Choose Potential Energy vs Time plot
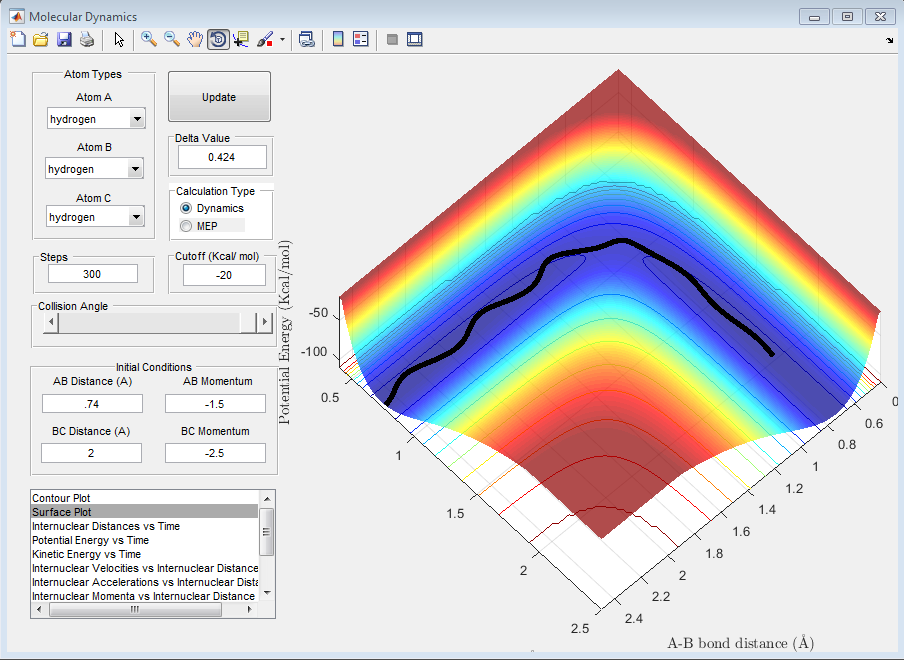Image resolution: width=904 pixels, height=660 pixels. (x=91, y=540)
